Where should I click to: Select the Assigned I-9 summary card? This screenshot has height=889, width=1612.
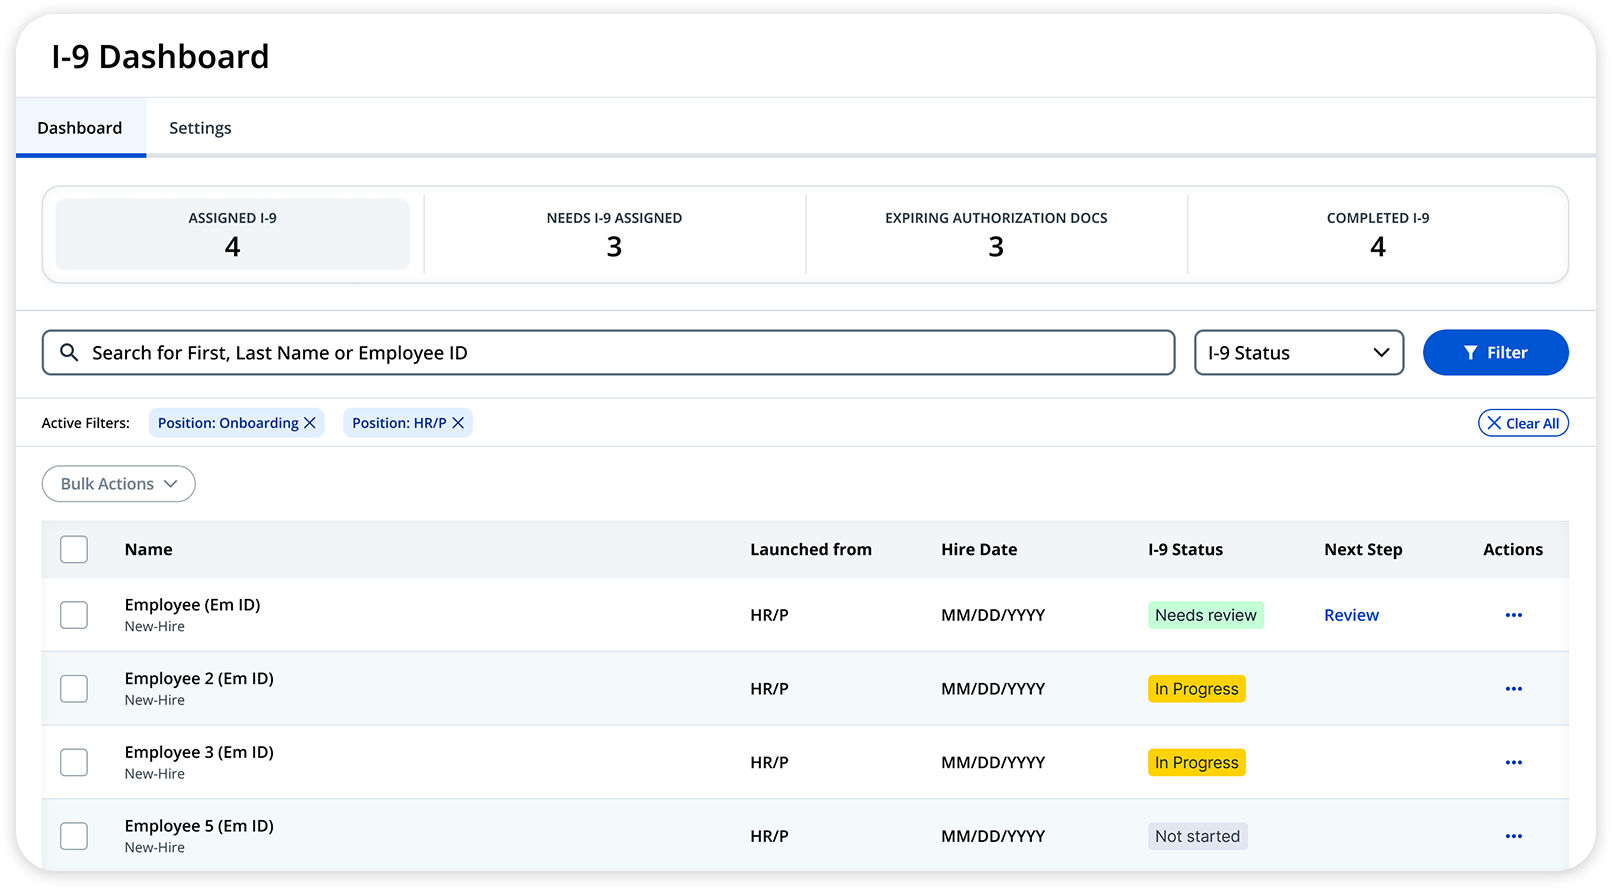(x=233, y=234)
